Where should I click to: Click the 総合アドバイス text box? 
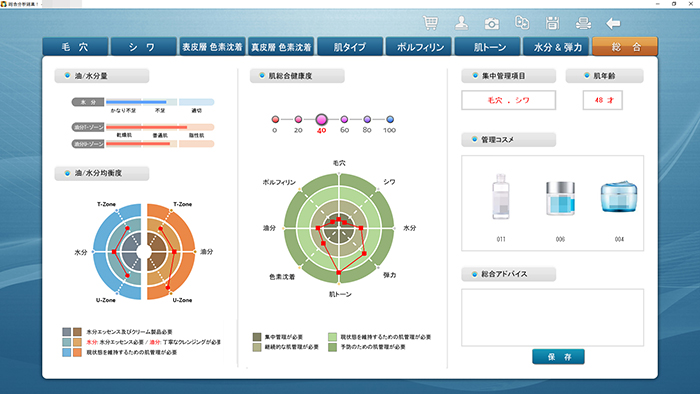point(552,317)
